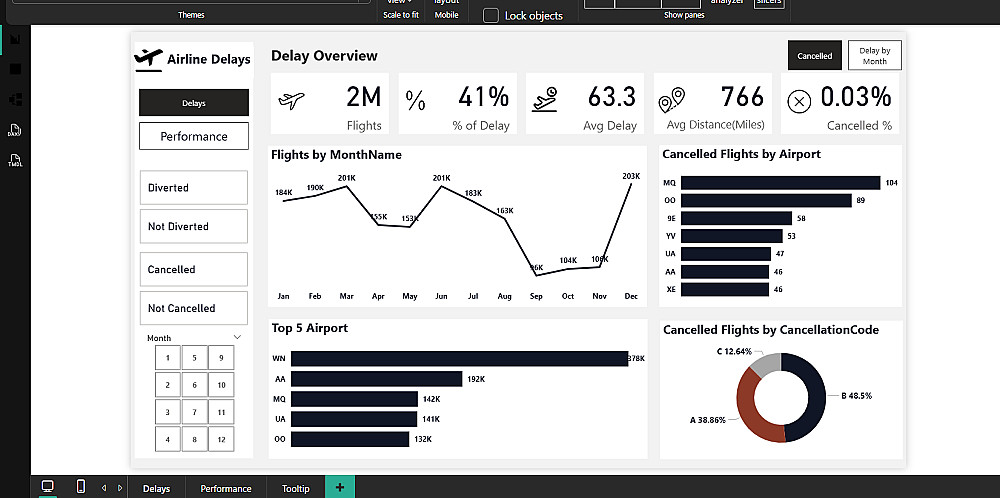Click next page arrow in tab bar

(x=120, y=488)
